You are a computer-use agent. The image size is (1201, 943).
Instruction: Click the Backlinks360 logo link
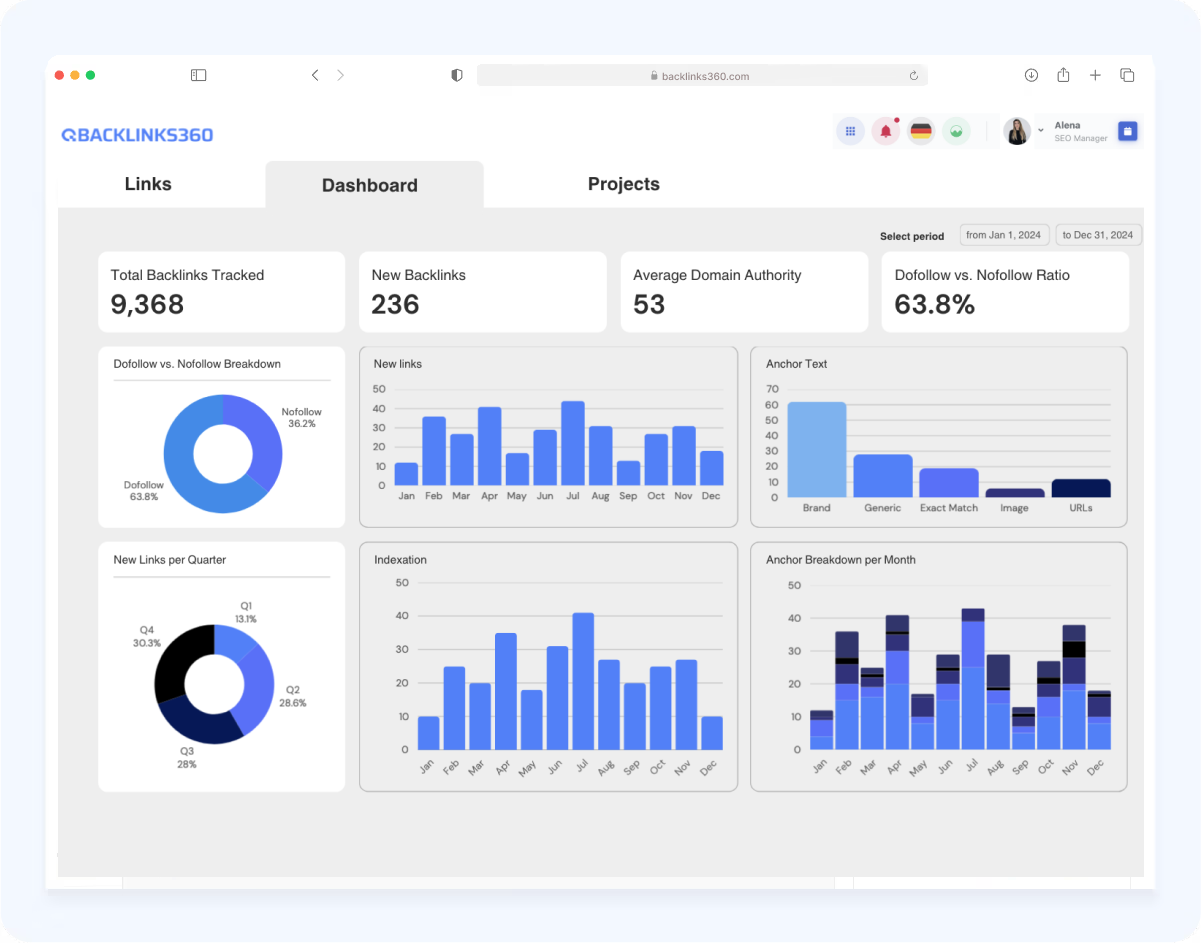point(137,135)
